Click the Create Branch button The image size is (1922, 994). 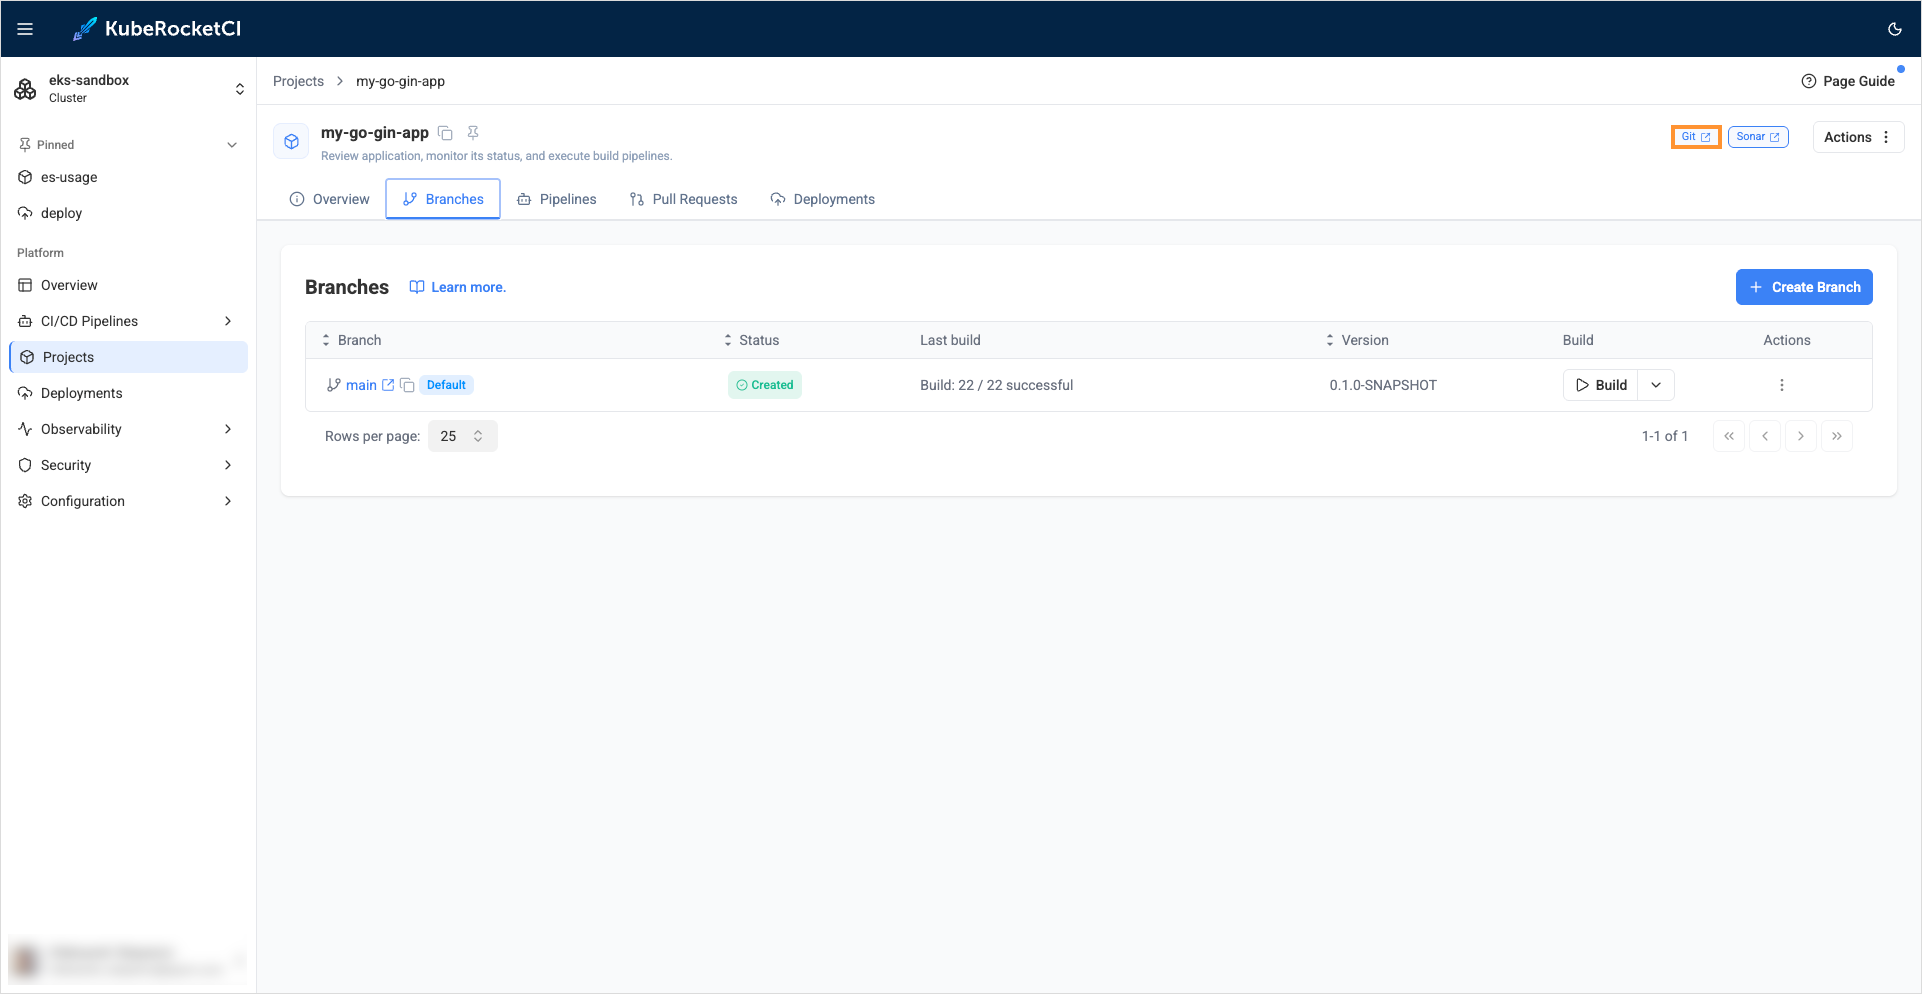click(1804, 287)
